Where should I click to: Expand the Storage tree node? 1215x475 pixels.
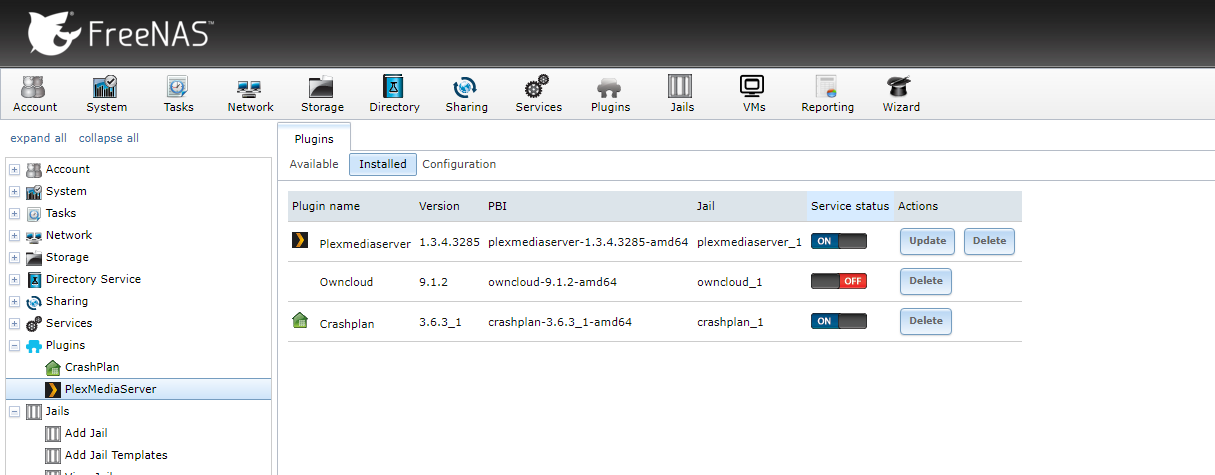click(x=15, y=257)
